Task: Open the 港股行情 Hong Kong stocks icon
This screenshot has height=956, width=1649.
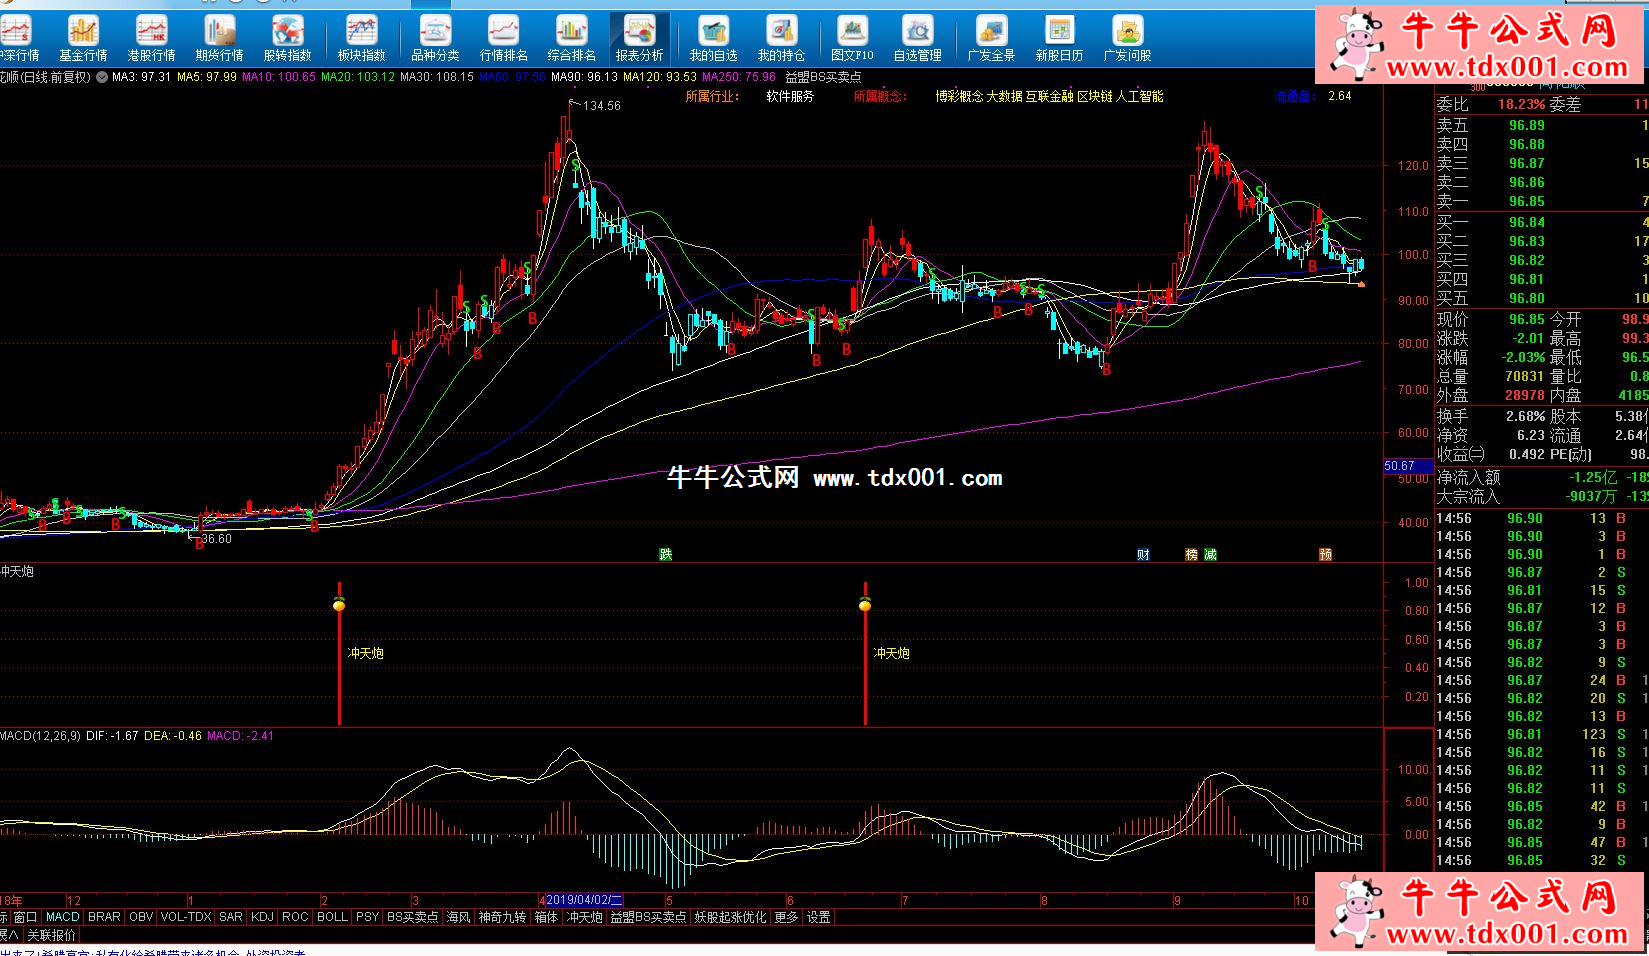Action: point(151,38)
